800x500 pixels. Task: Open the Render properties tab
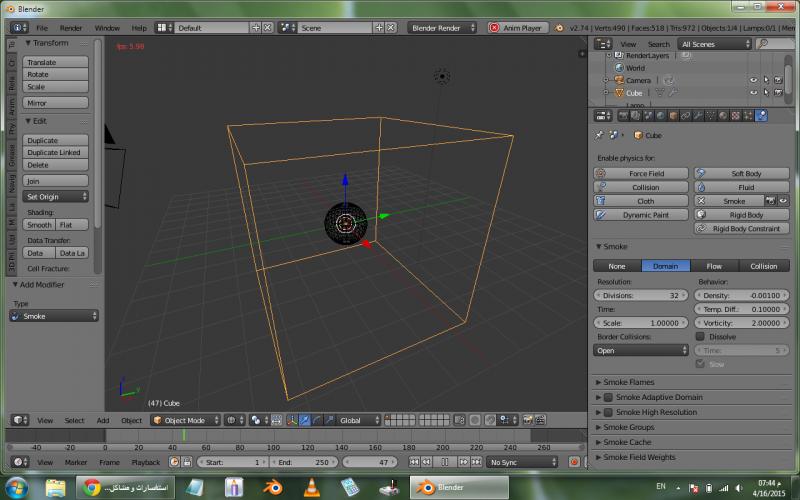(623, 116)
